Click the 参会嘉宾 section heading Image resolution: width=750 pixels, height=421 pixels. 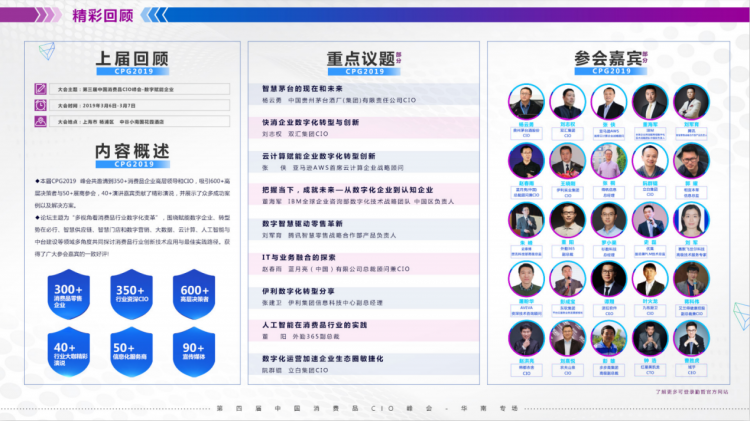pyautogui.click(x=608, y=58)
